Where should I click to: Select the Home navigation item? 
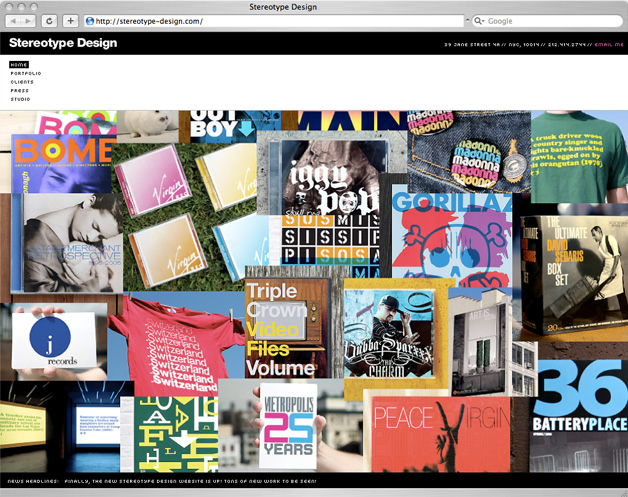coord(19,65)
